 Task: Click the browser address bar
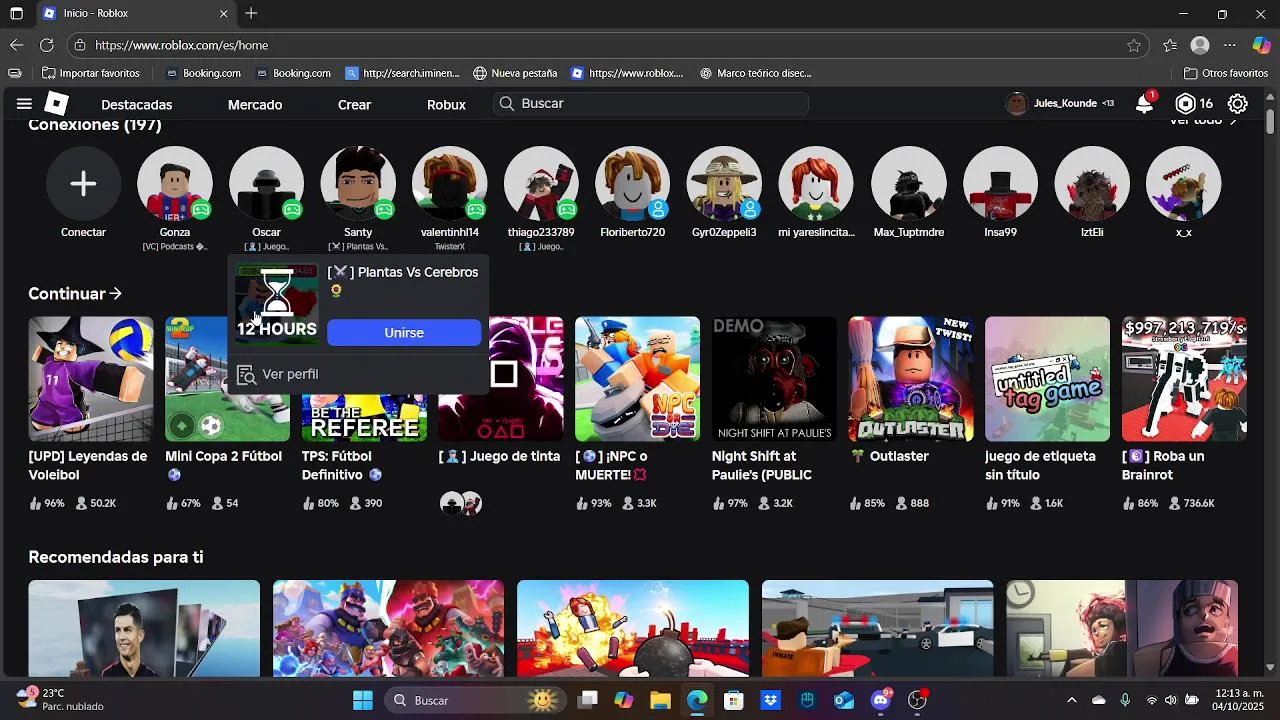click(607, 45)
